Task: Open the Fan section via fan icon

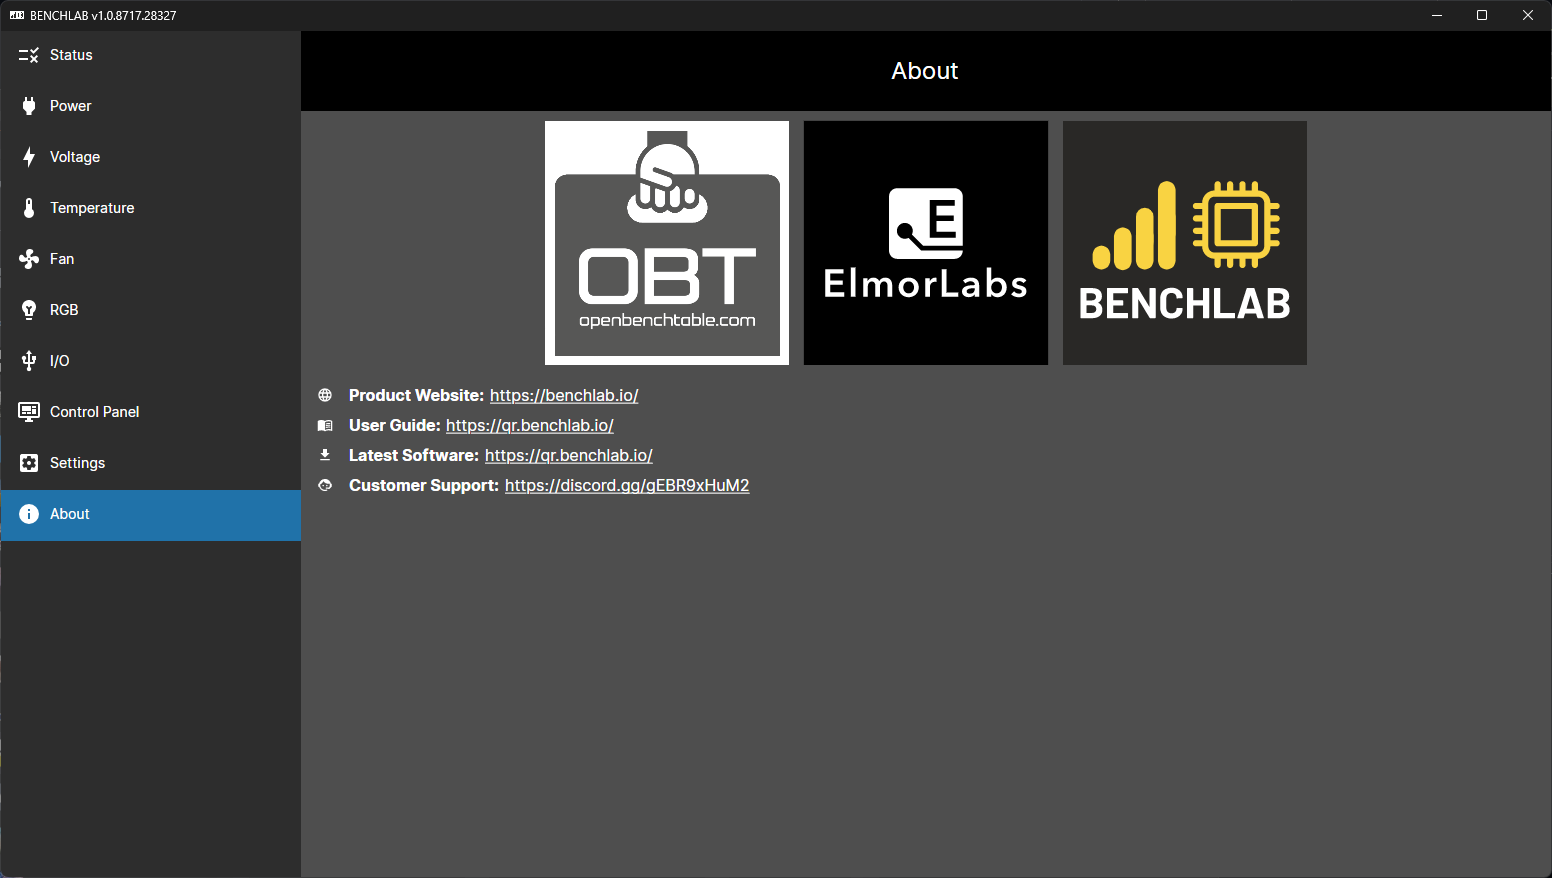Action: pyautogui.click(x=29, y=259)
